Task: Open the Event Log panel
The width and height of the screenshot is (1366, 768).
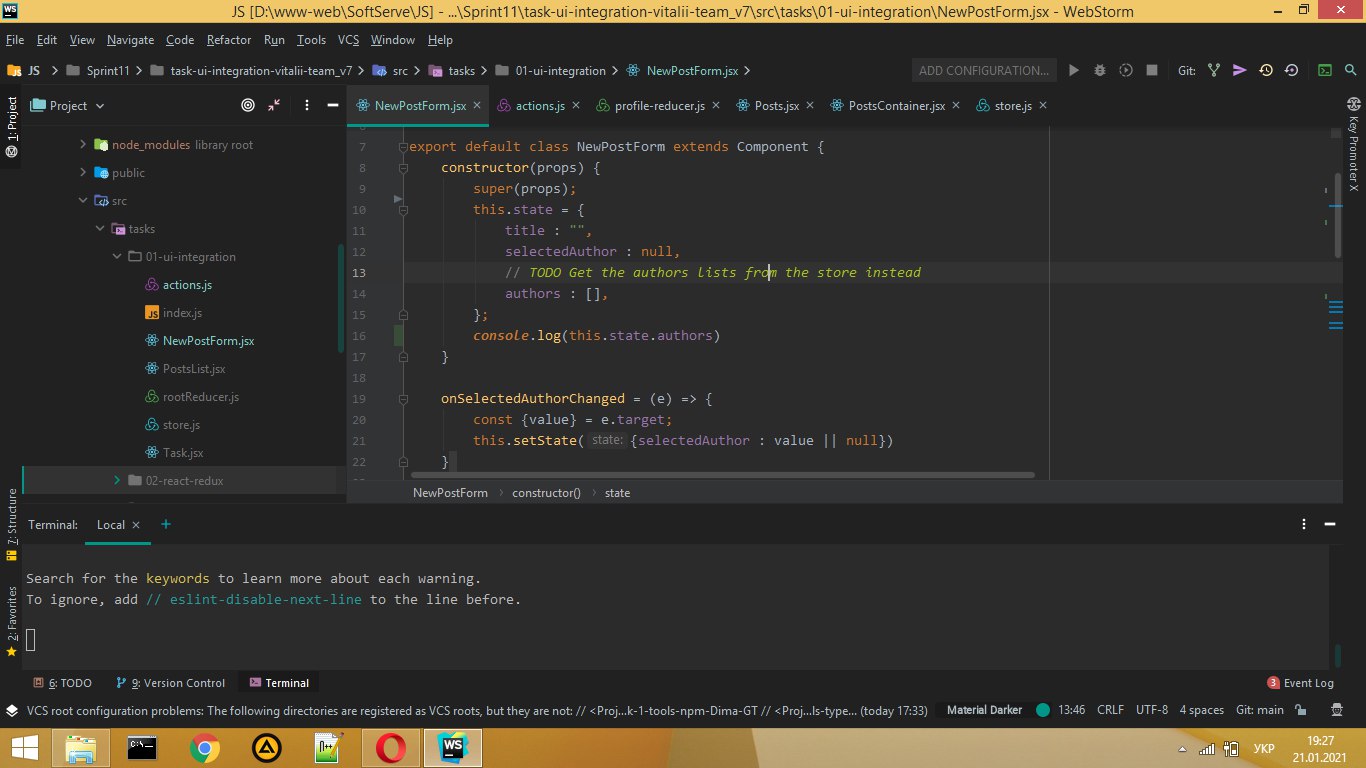Action: click(x=1300, y=683)
